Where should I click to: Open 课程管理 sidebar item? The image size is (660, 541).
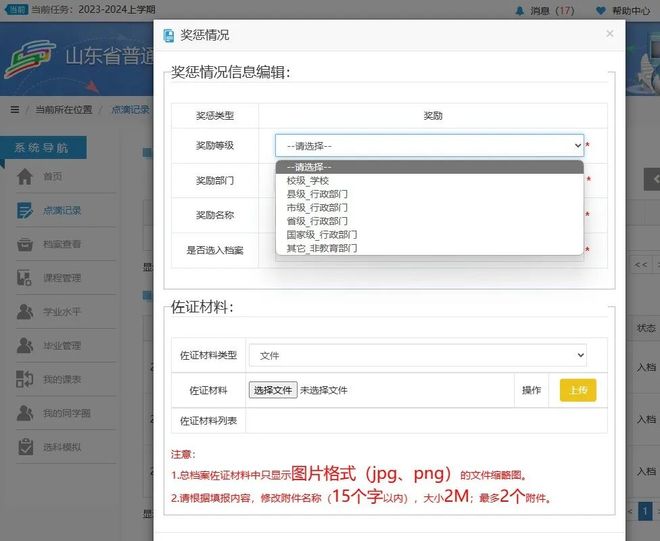pyautogui.click(x=62, y=278)
